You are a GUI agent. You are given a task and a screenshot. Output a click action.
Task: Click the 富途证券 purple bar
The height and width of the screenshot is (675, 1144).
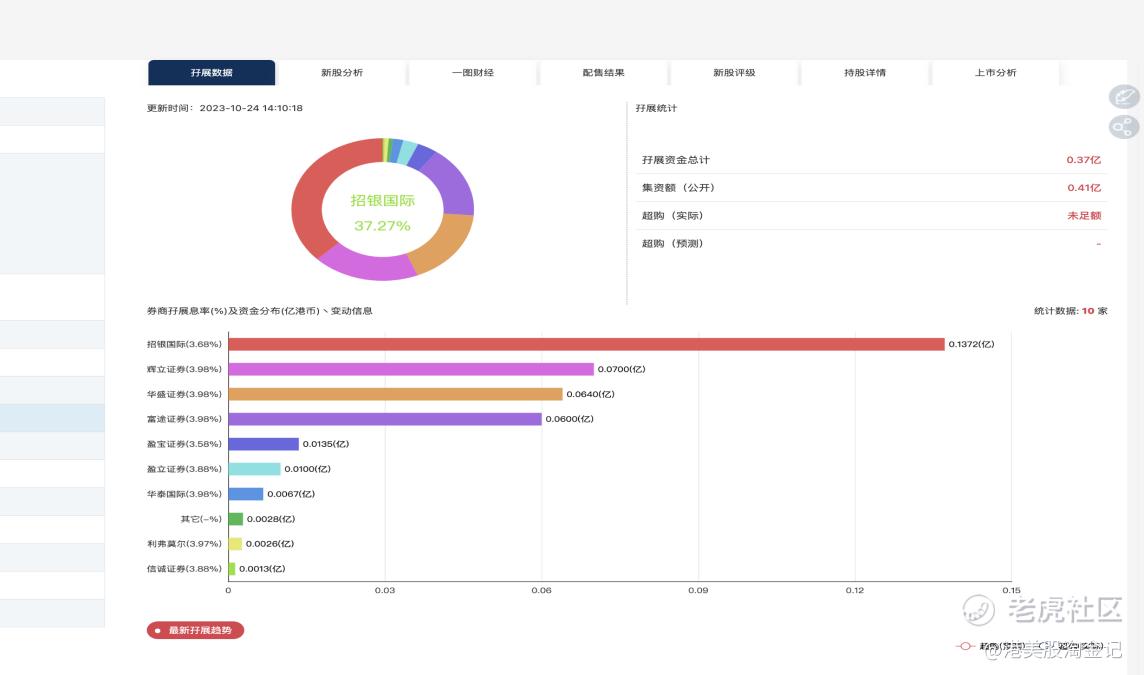(x=385, y=419)
